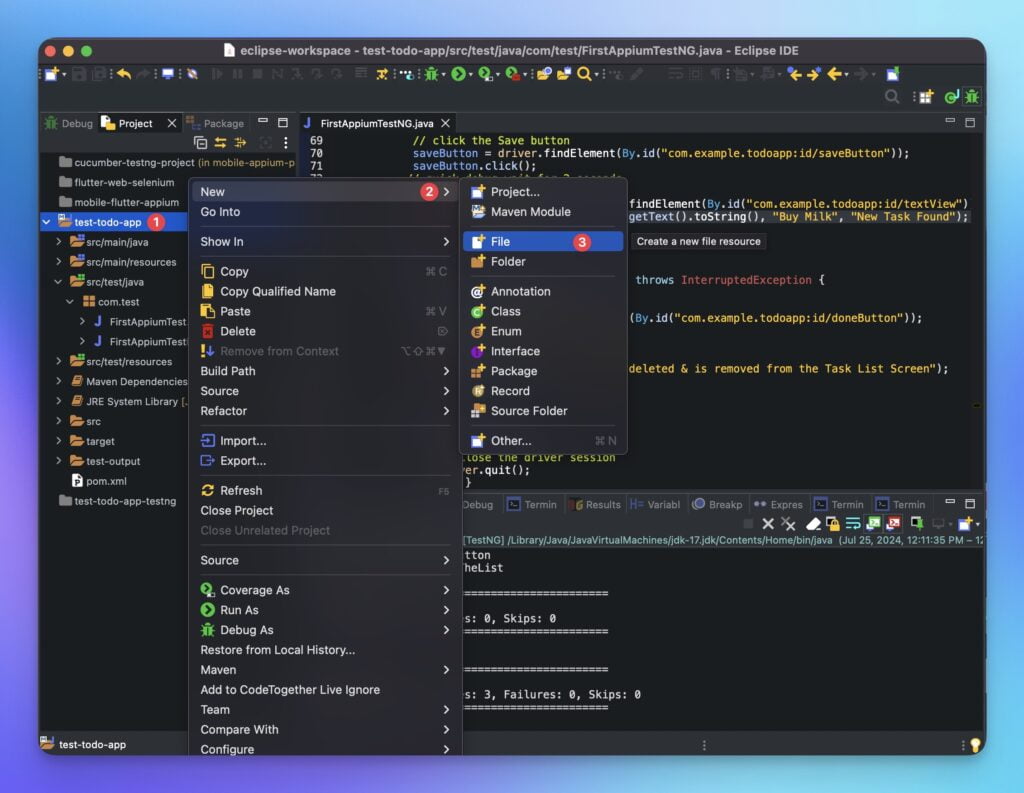Toggle show console on standard output change
The image size is (1024, 793).
click(x=873, y=523)
